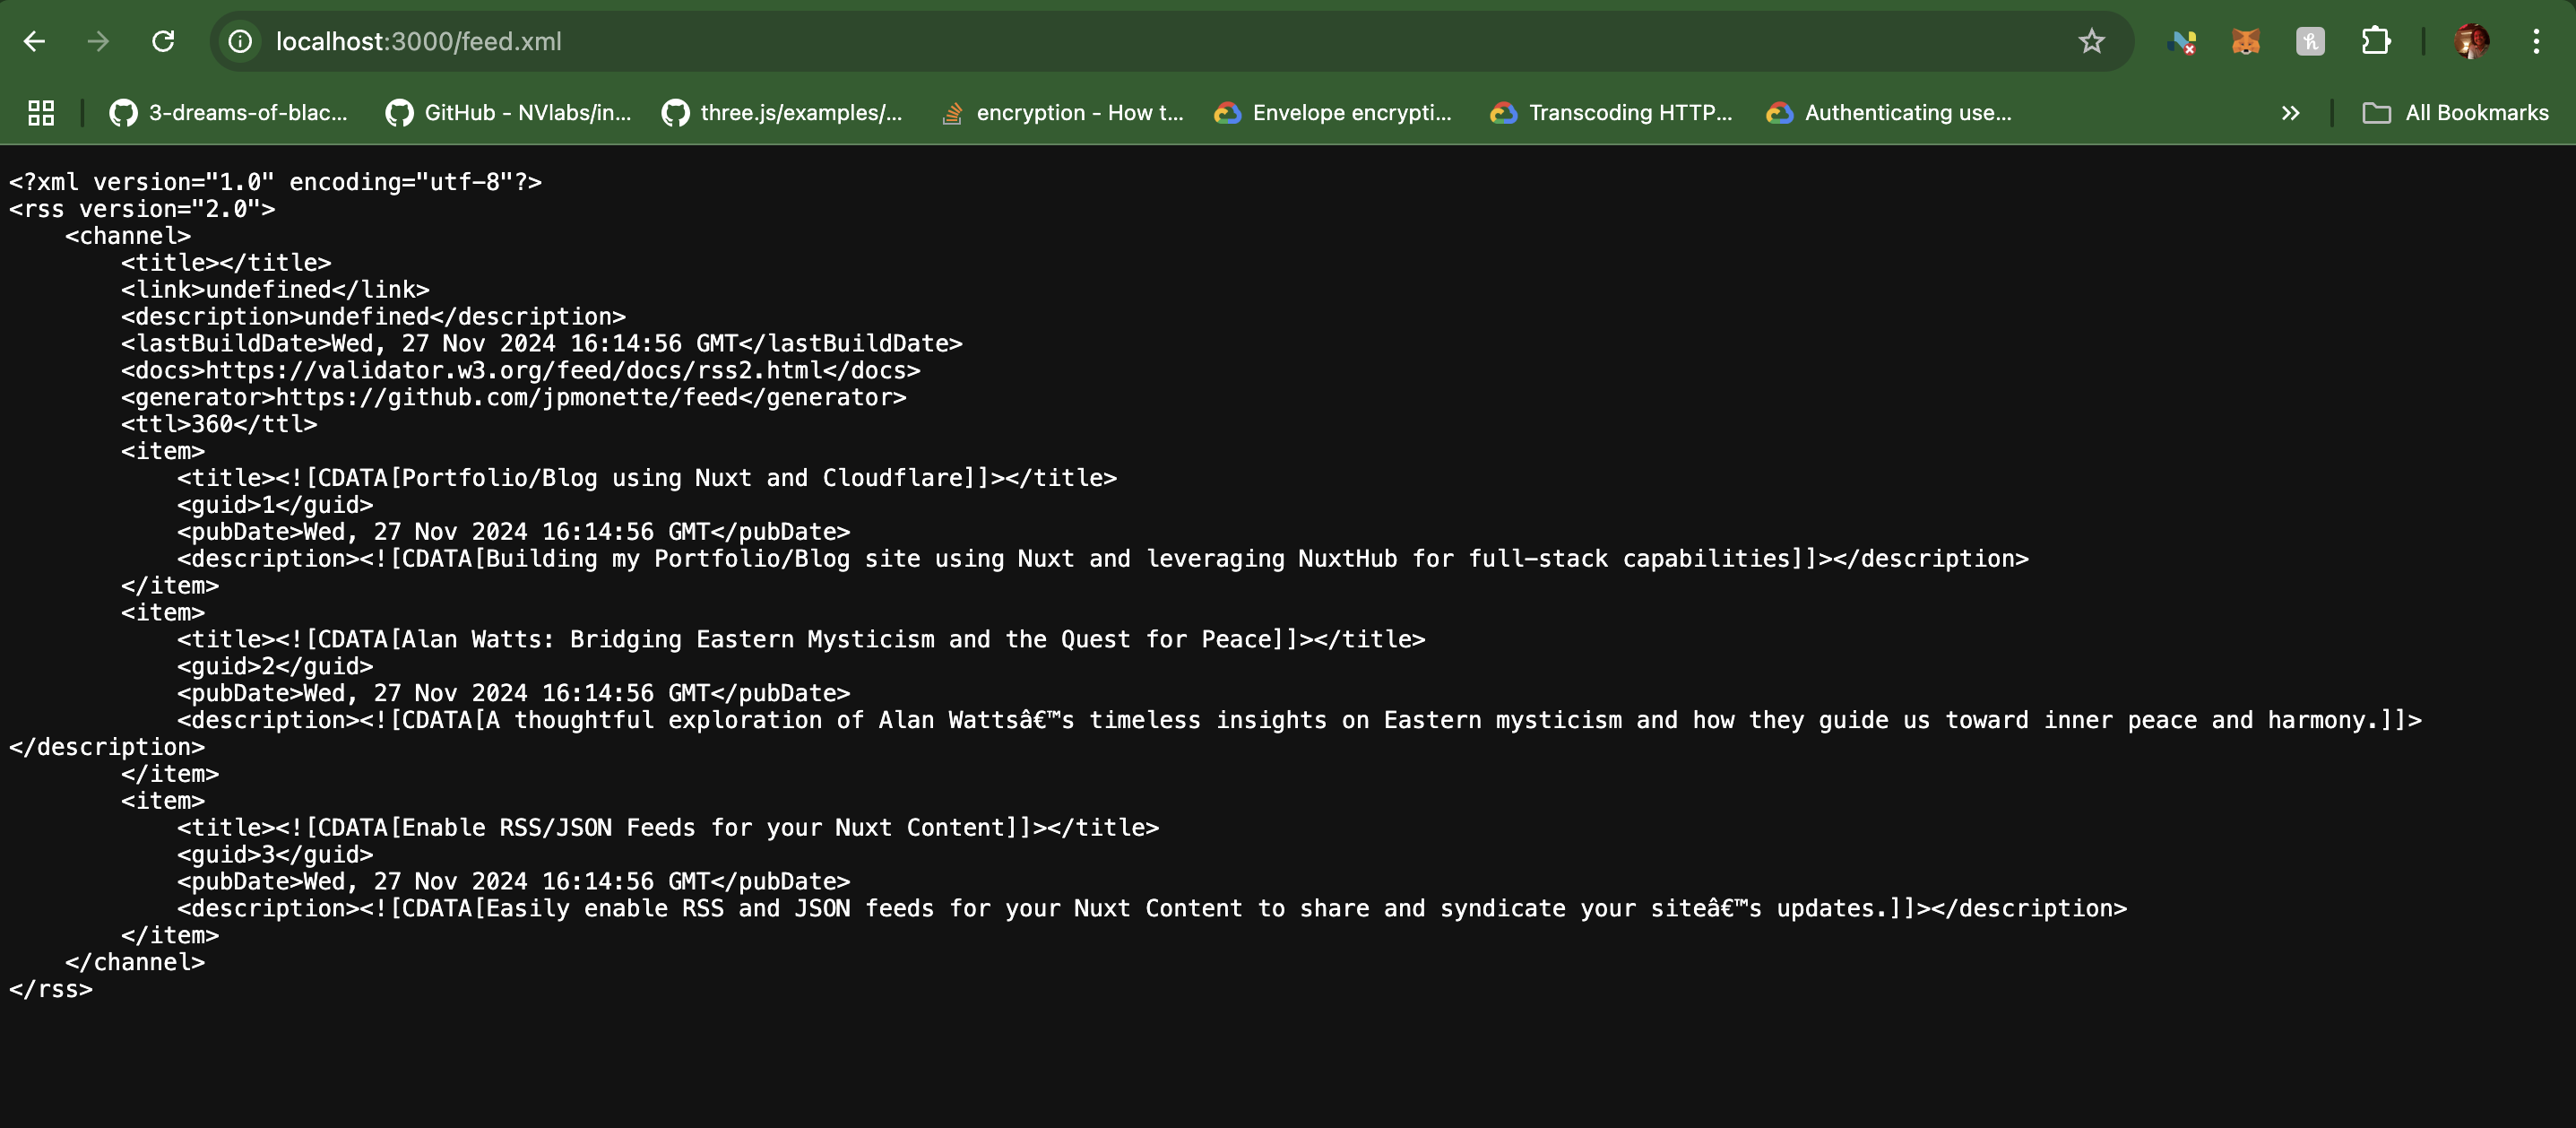Image resolution: width=2576 pixels, height=1128 pixels.
Task: View site information for localhost
Action: [x=239, y=41]
